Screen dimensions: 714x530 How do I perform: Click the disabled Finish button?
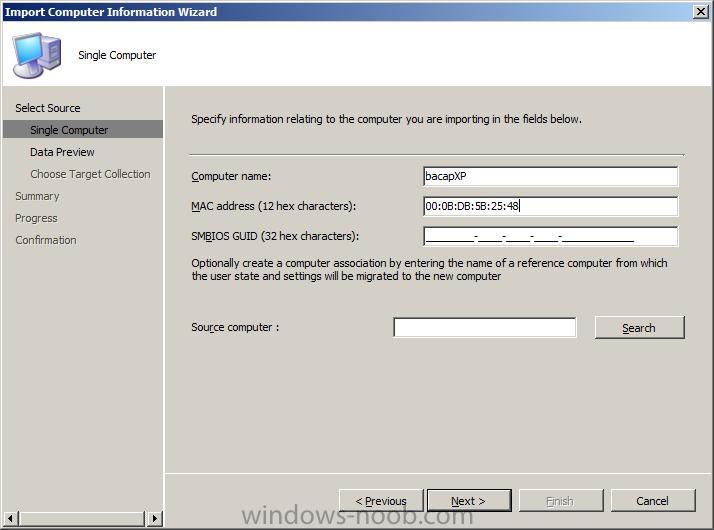tap(561, 500)
